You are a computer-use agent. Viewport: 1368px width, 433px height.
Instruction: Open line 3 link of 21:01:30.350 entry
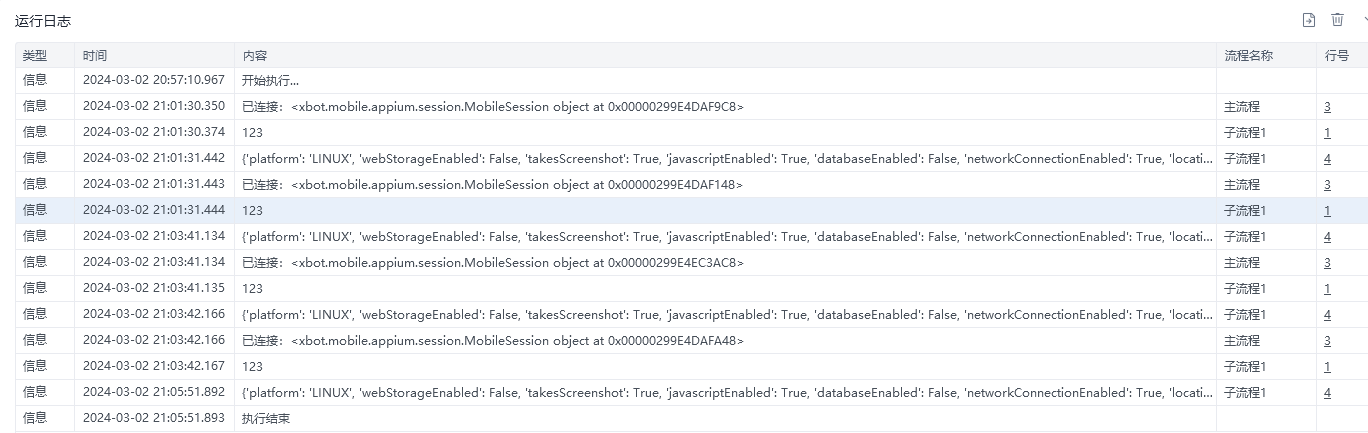click(1327, 107)
